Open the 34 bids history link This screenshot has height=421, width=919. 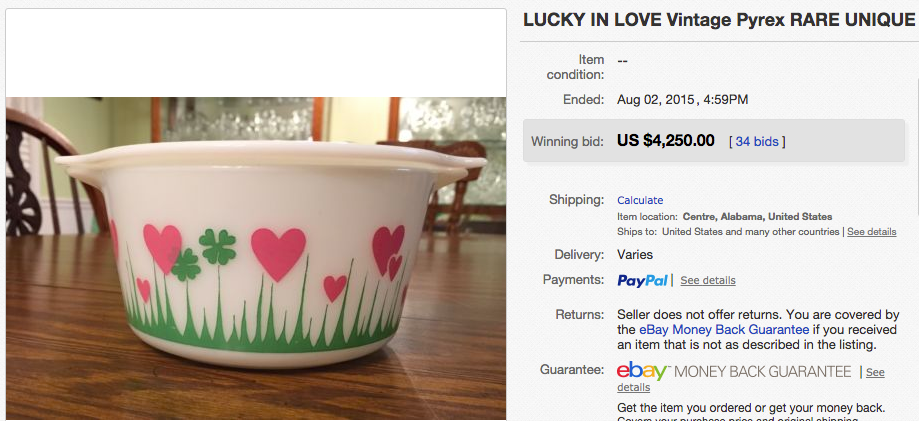(x=757, y=141)
